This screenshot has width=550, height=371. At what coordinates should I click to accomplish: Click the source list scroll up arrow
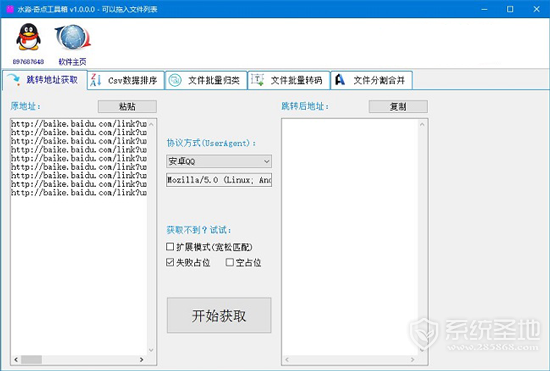[151, 124]
